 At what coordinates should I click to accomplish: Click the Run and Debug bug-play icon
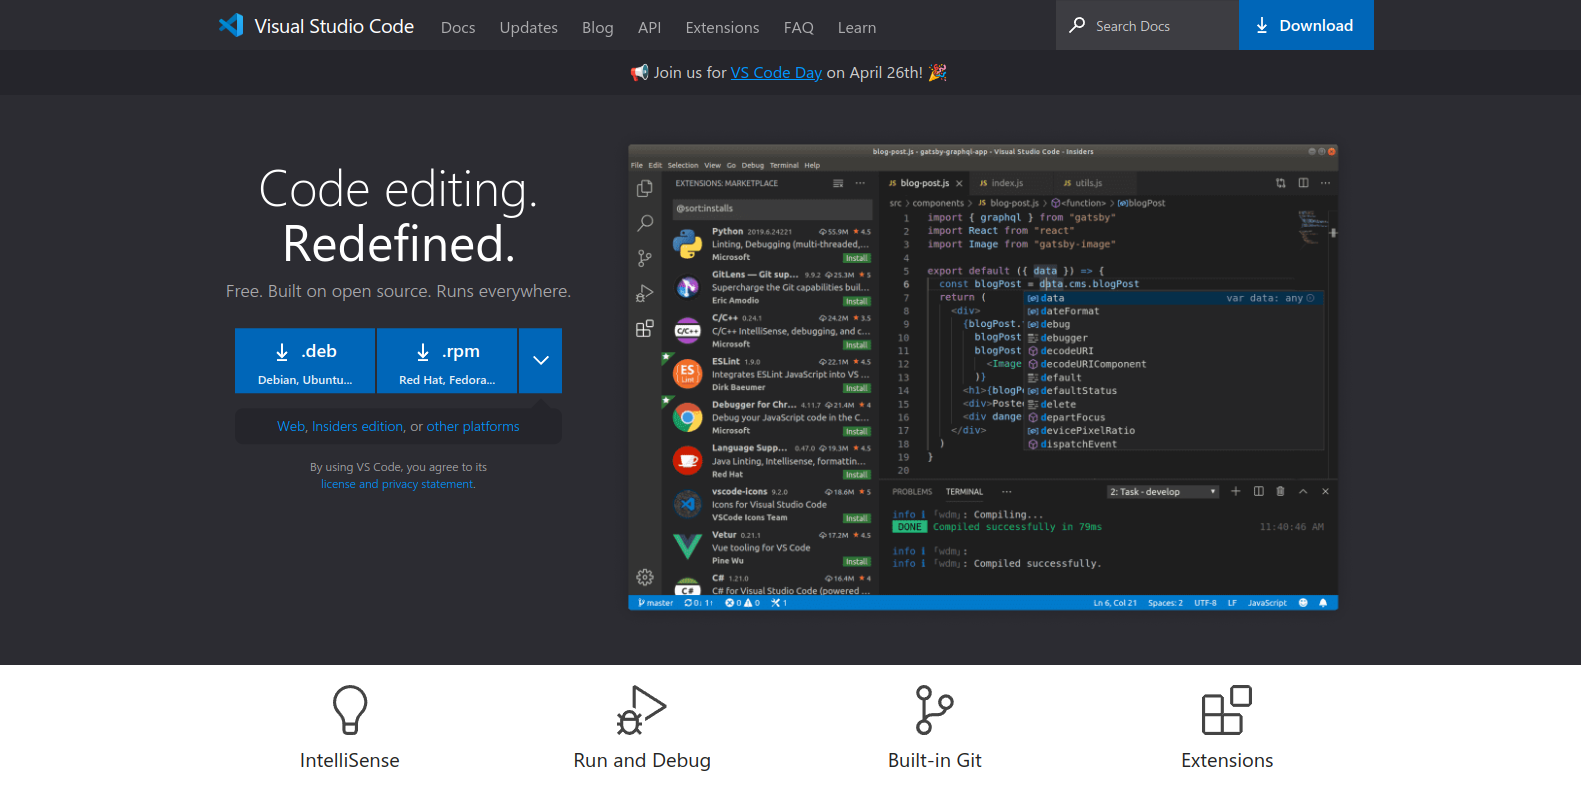pos(642,710)
